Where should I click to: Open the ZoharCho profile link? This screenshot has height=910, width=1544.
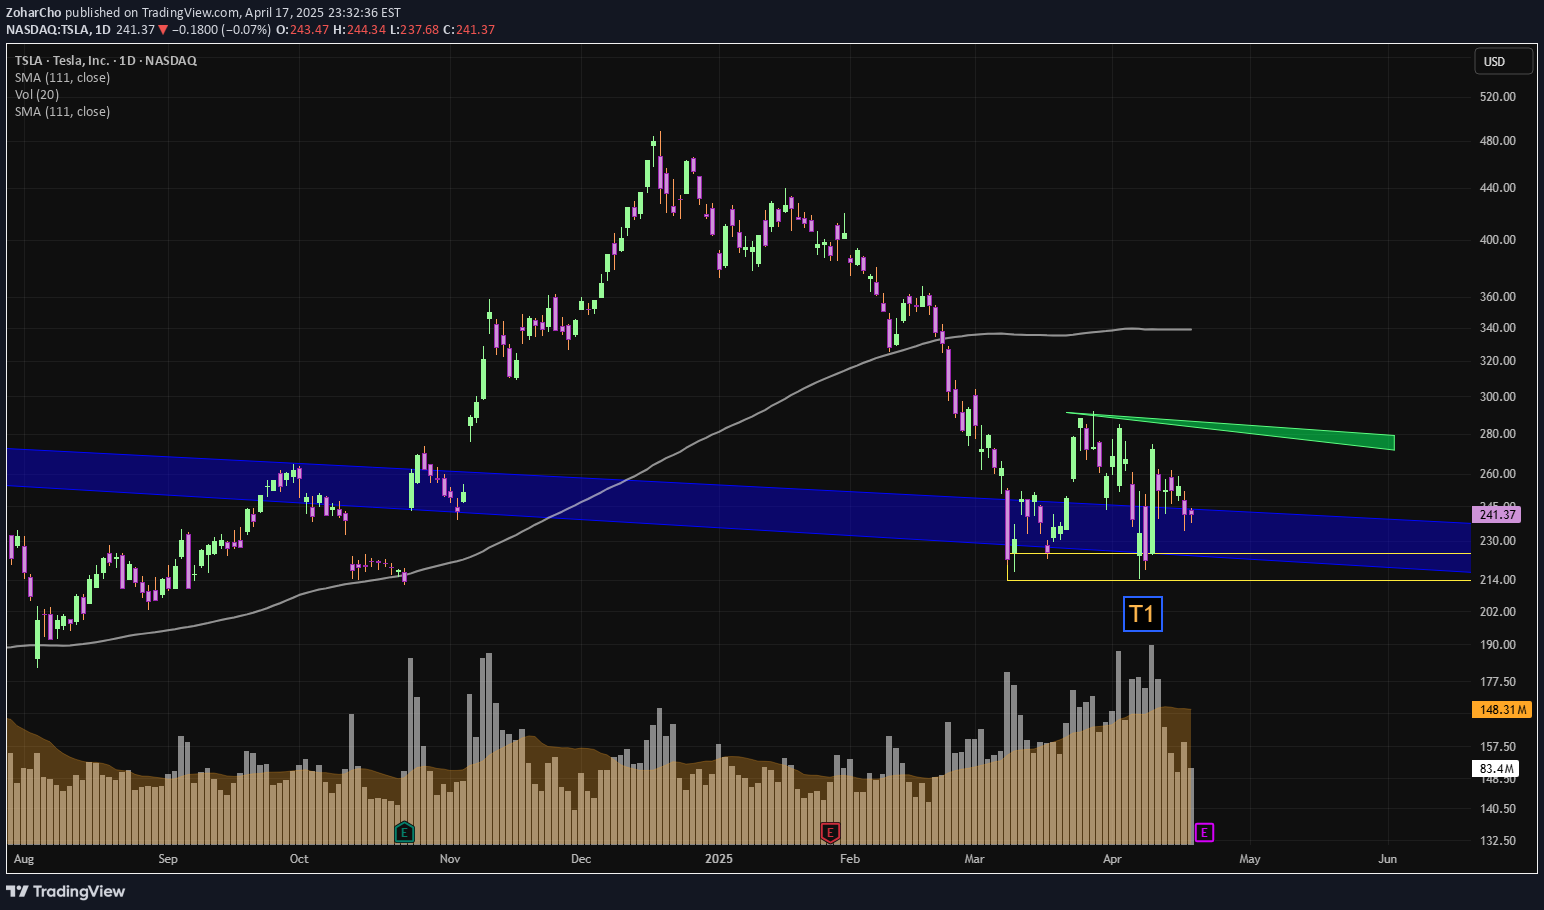point(33,12)
